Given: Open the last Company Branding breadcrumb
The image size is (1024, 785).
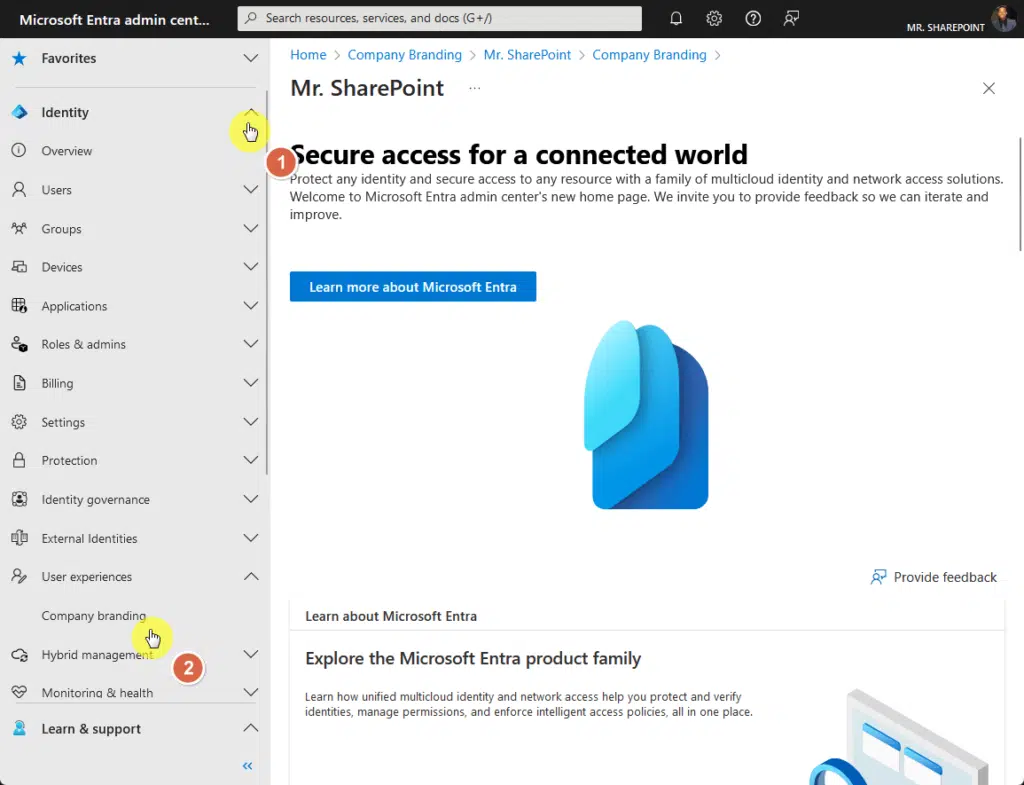Looking at the screenshot, I should coord(649,55).
